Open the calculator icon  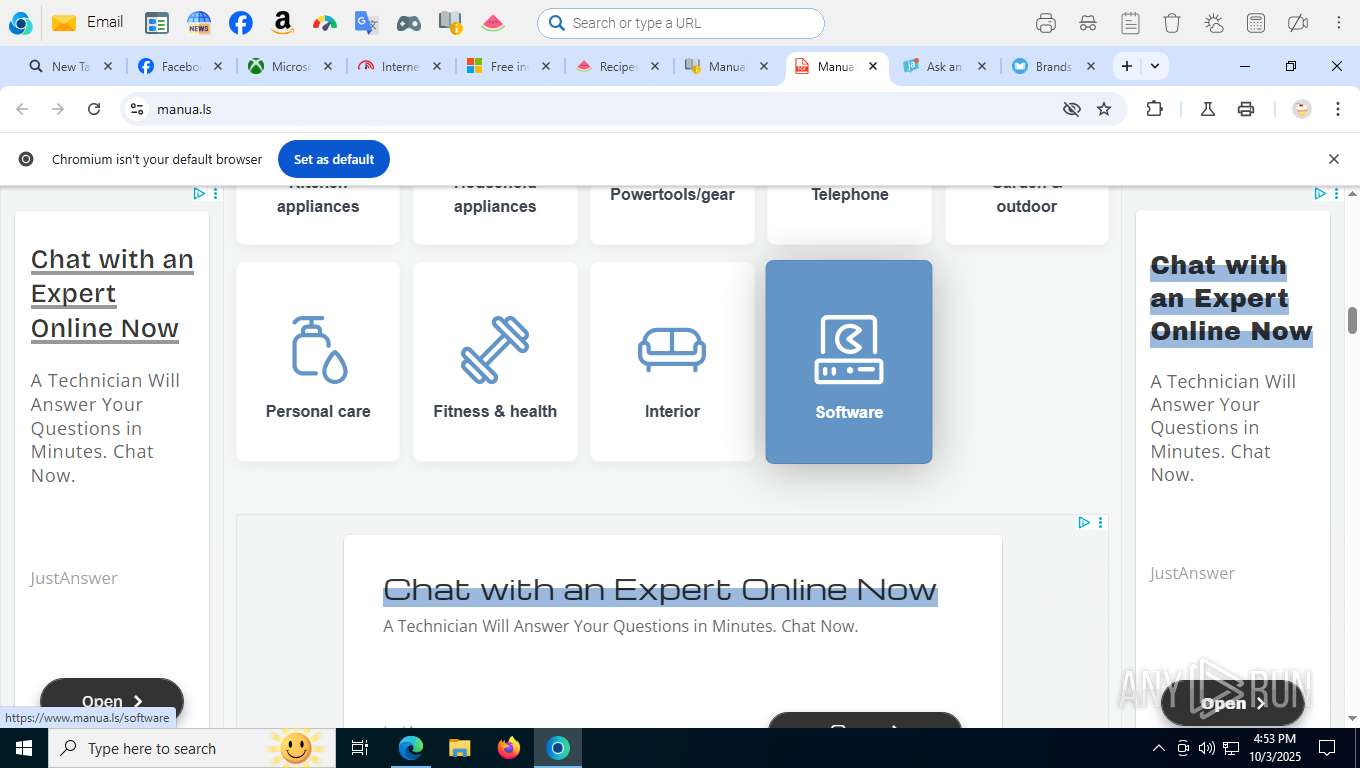coord(1256,23)
